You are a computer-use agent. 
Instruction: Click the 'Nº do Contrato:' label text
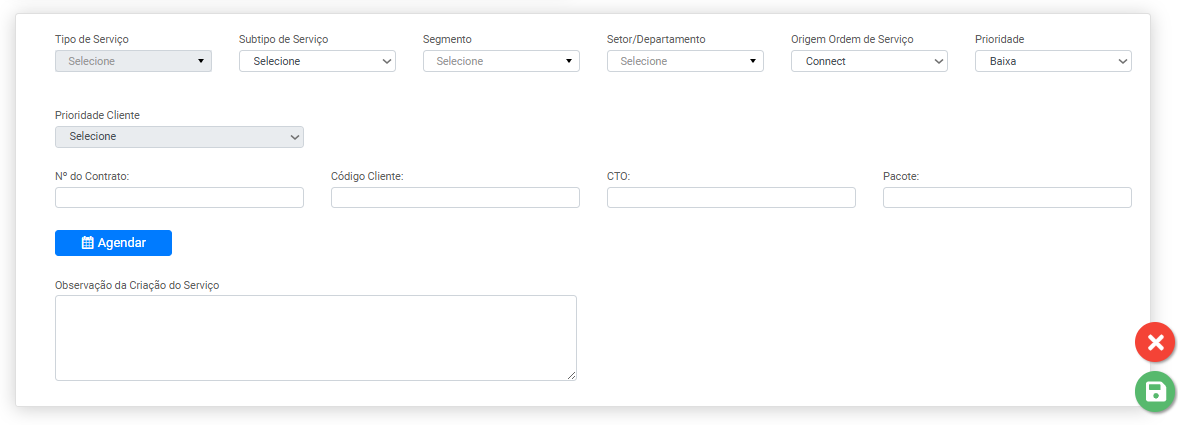[92, 176]
